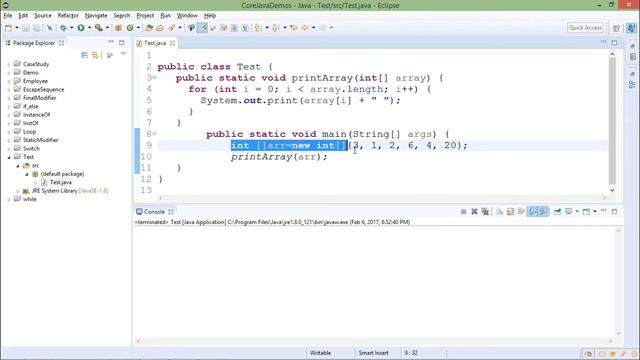Toggle Show Console on standard output
This screenshot has height=360, width=640.
pyautogui.click(x=532, y=211)
